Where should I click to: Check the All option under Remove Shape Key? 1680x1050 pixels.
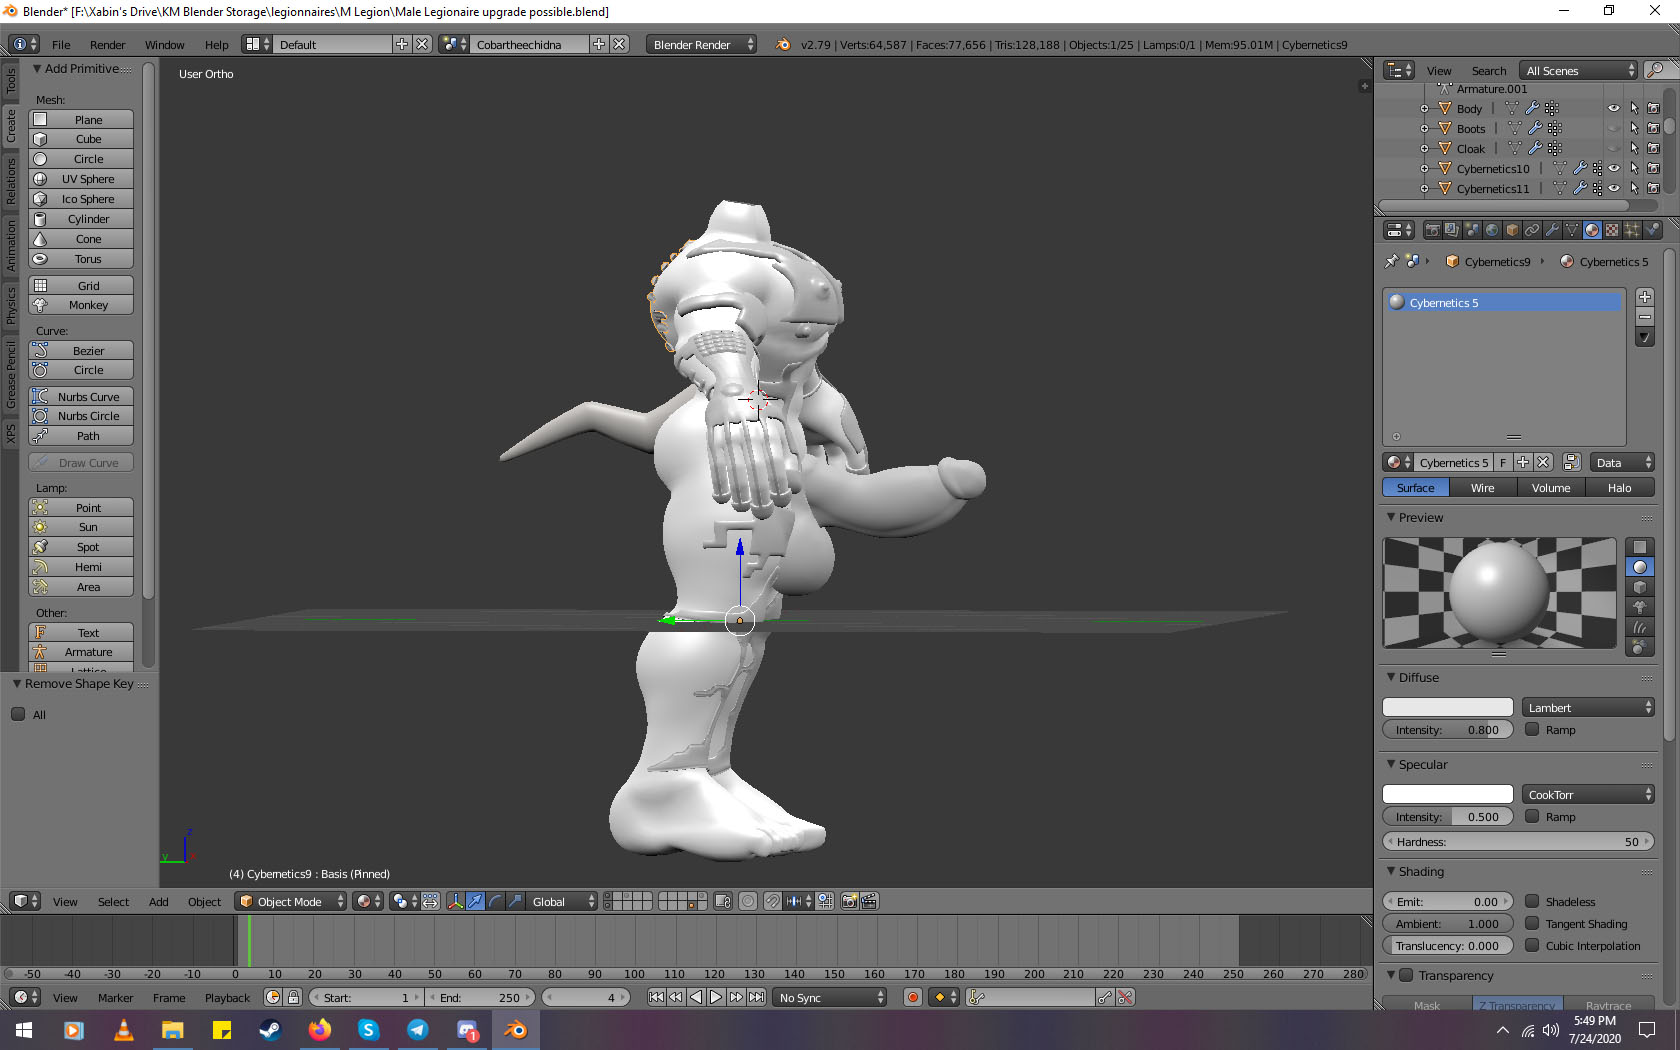18,714
